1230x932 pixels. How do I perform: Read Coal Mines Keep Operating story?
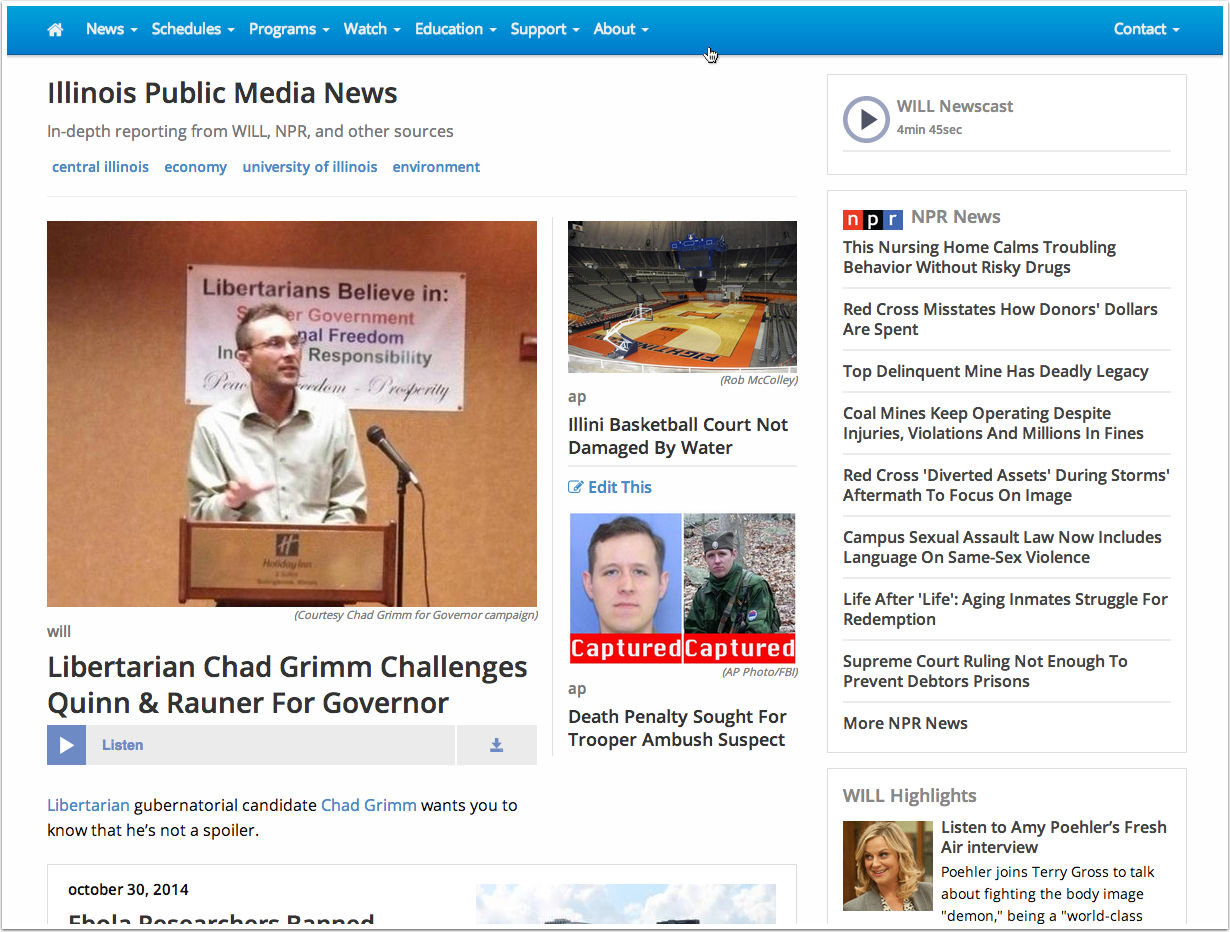point(993,423)
